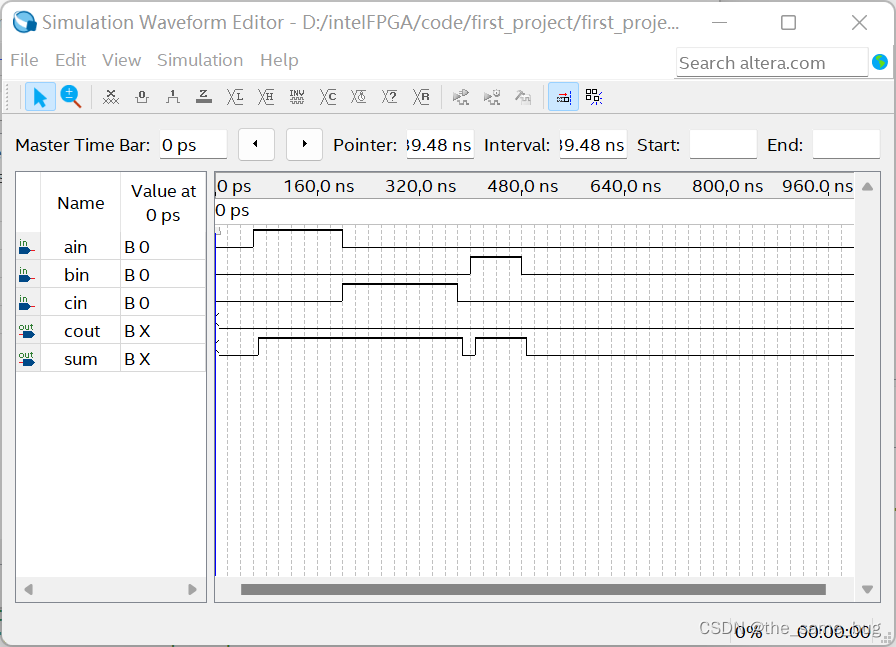Click the Name column header
This screenshot has height=647, width=896.
point(81,203)
